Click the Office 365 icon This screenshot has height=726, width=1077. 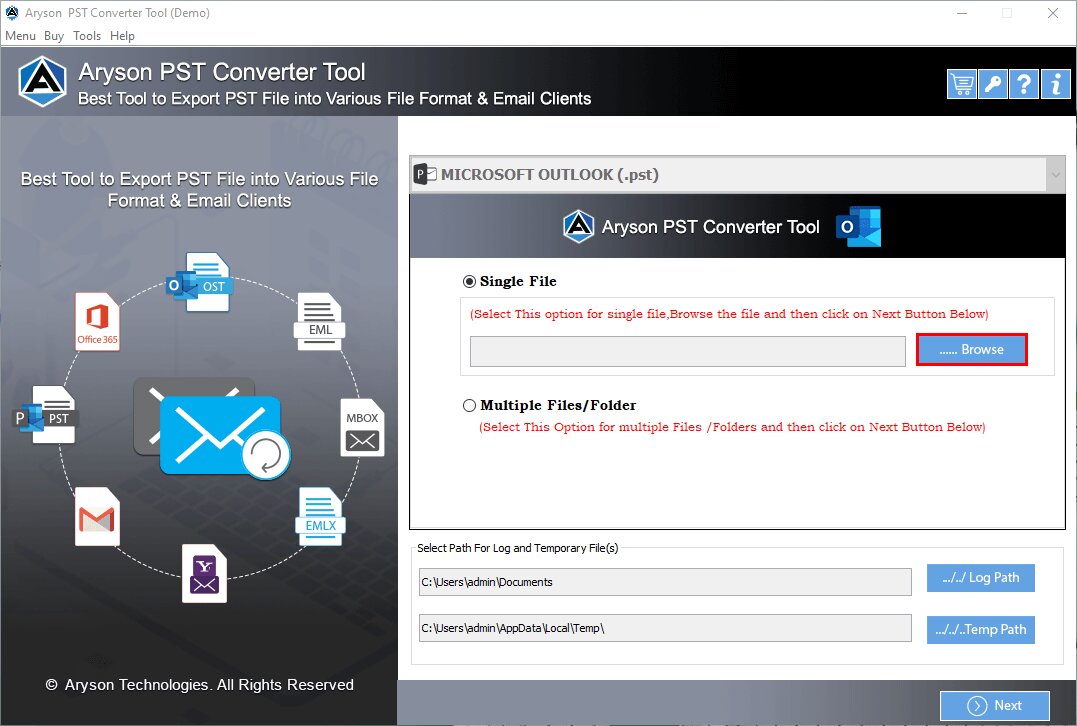(97, 322)
